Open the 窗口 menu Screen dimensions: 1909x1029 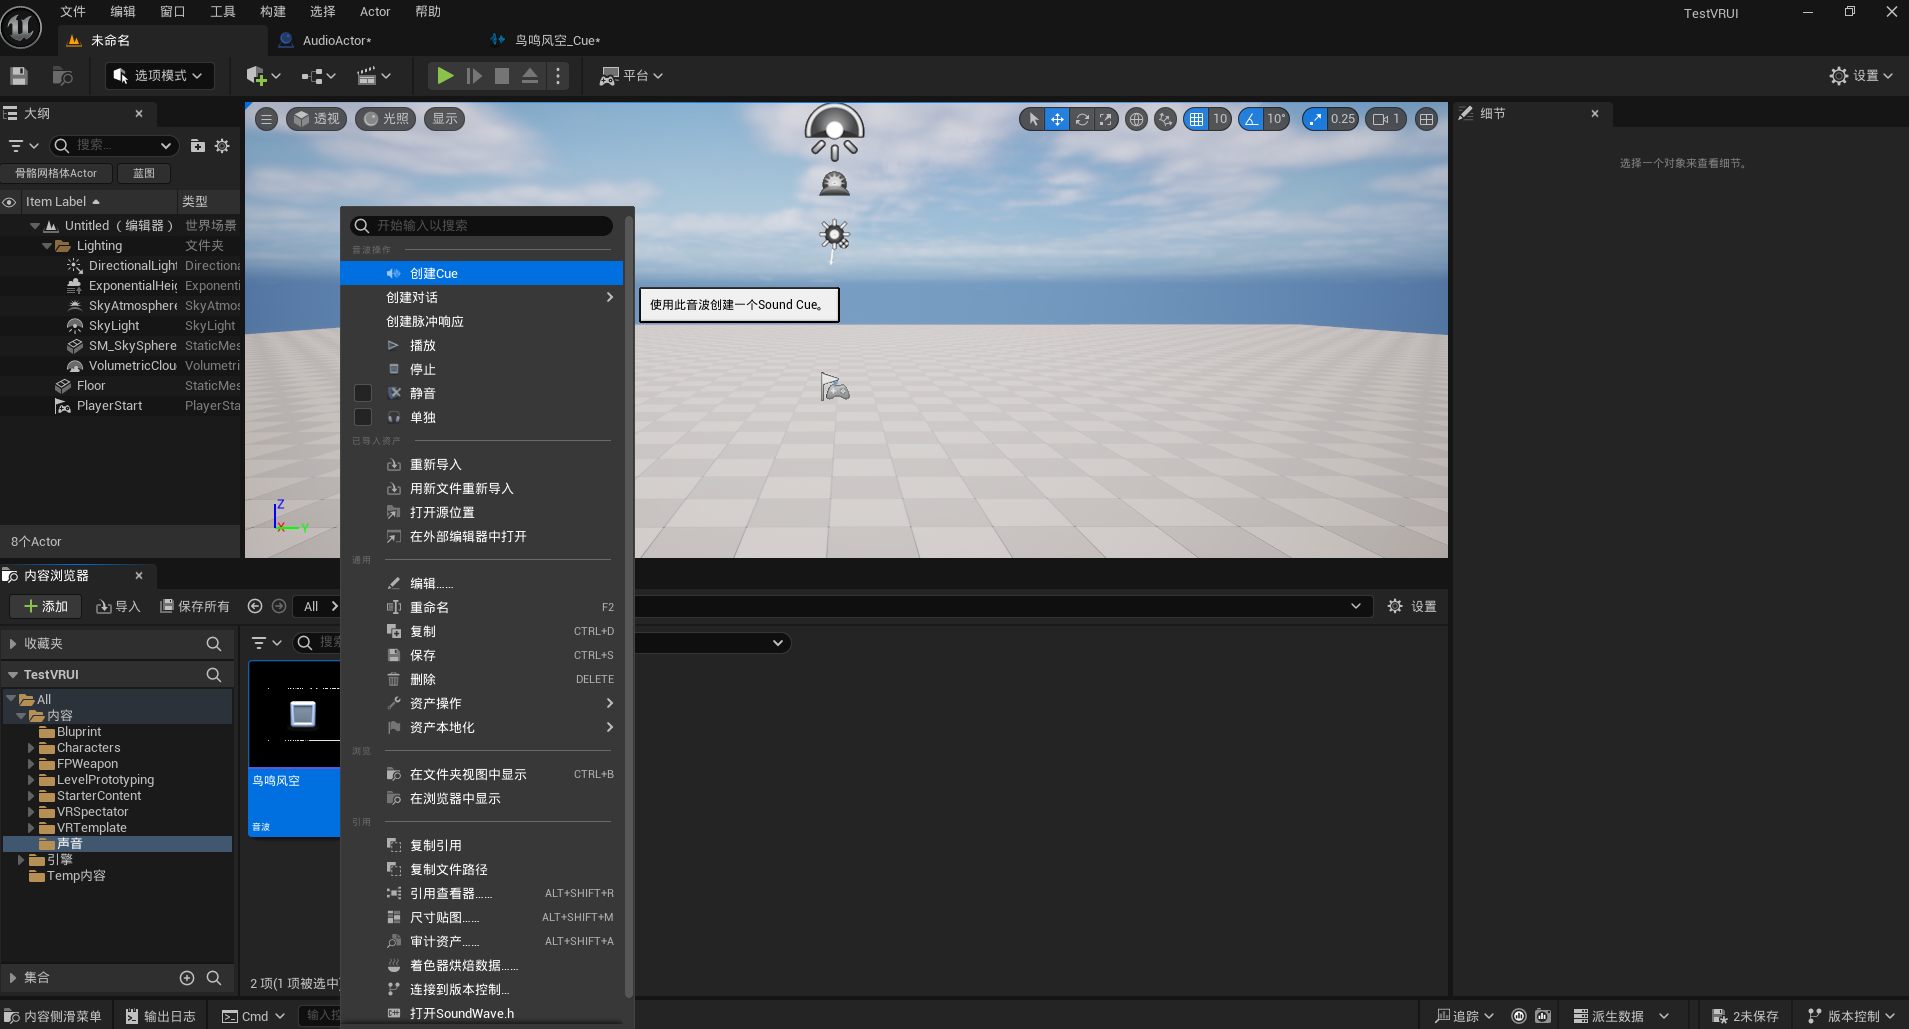tap(172, 11)
